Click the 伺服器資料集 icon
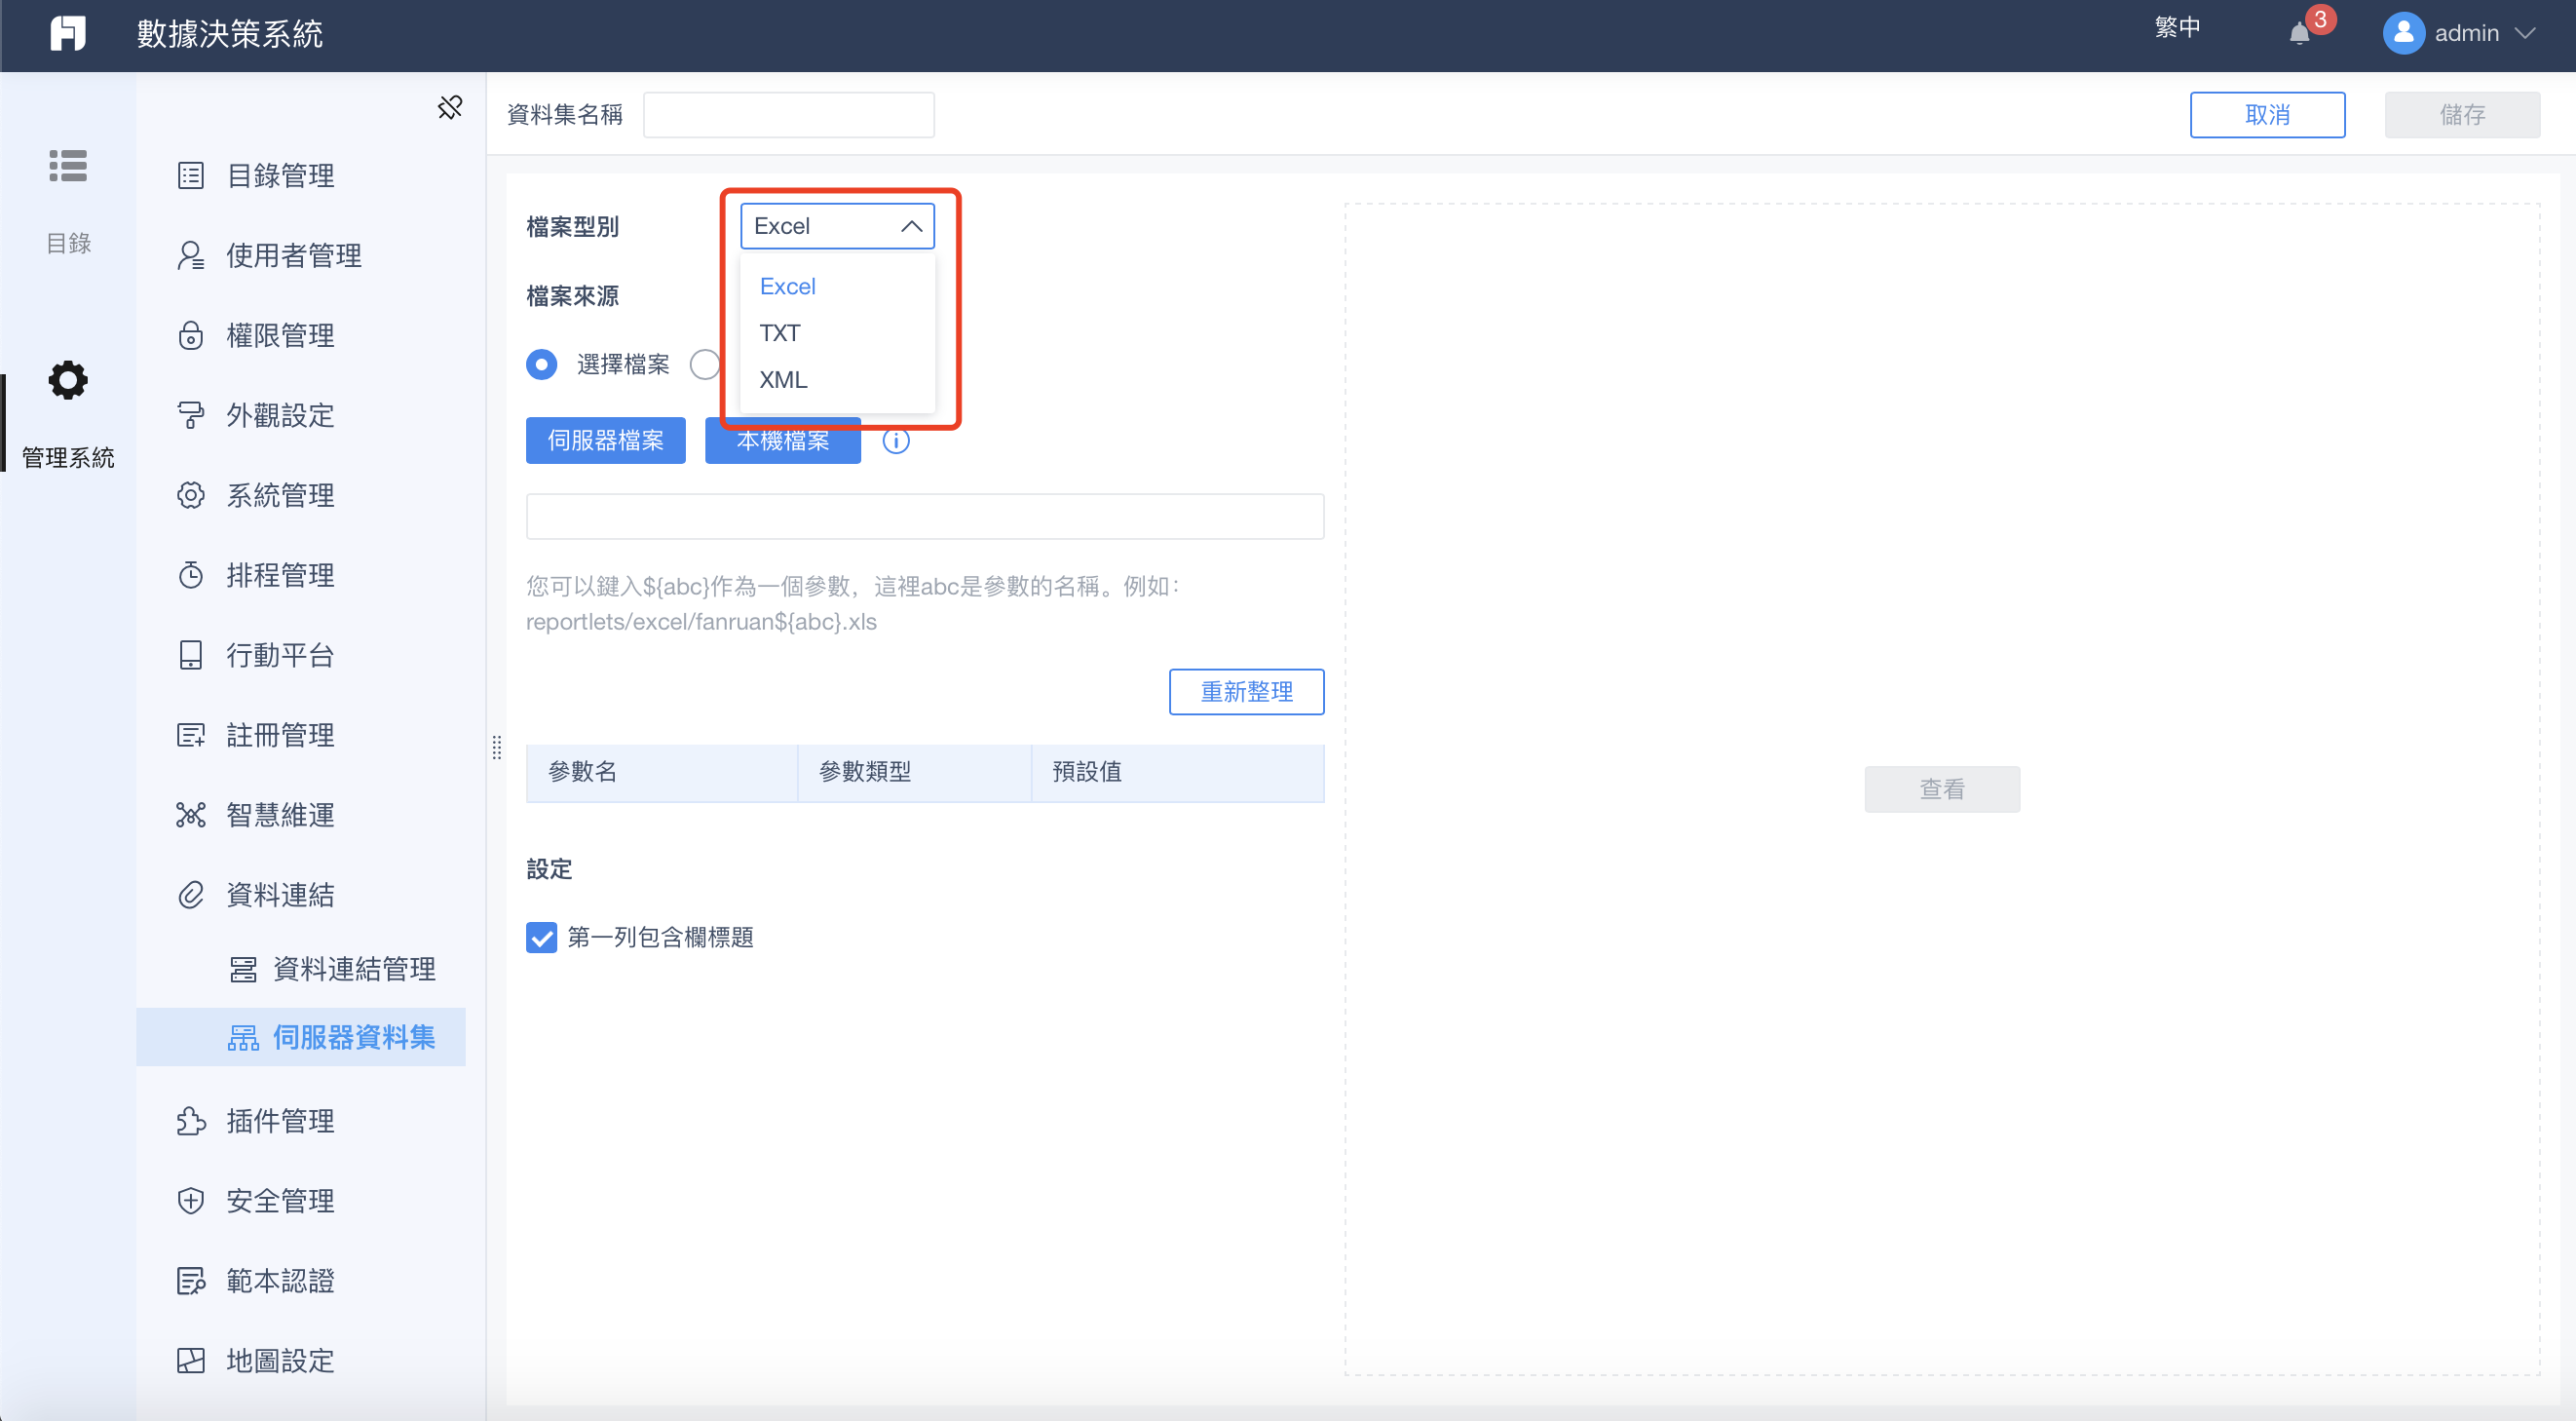 tap(243, 1038)
